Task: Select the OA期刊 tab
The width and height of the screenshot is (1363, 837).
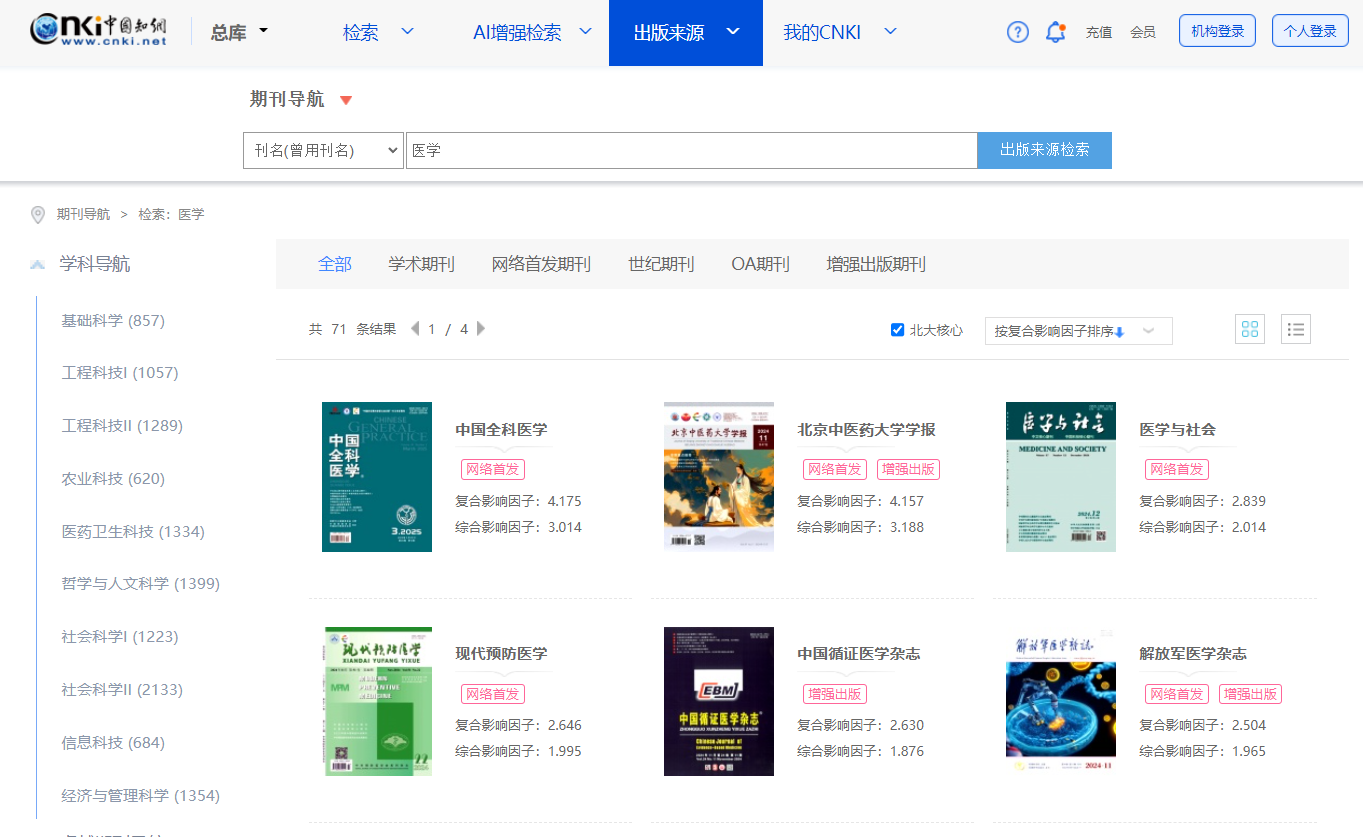Action: [760, 264]
